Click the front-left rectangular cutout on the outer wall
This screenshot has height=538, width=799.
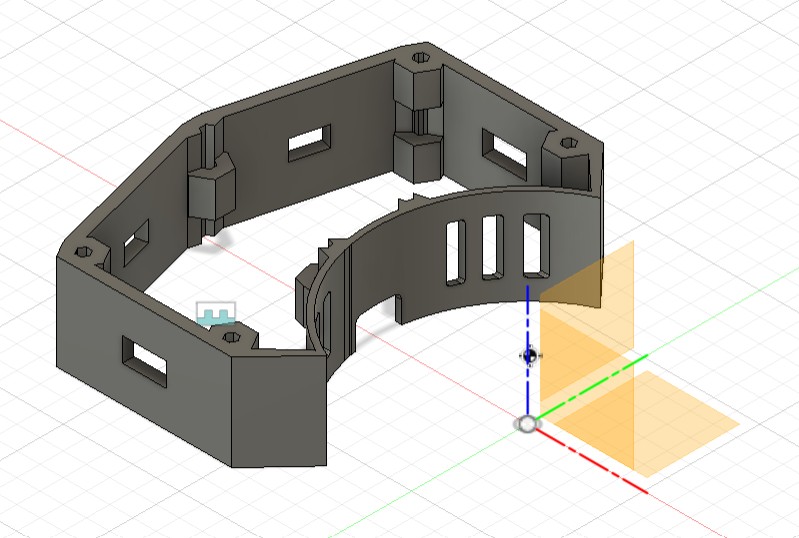coord(145,358)
